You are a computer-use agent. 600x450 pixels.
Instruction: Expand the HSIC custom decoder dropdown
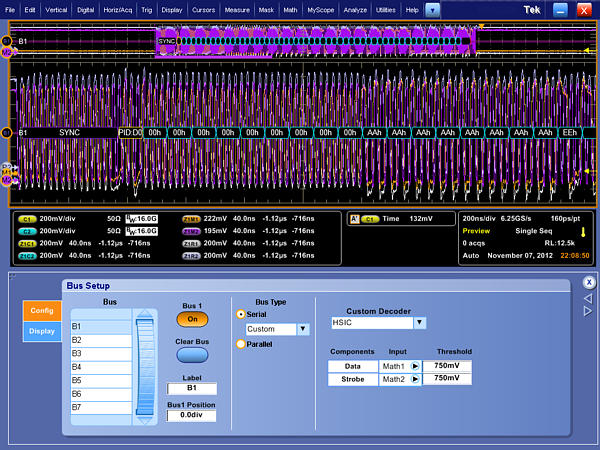(420, 323)
